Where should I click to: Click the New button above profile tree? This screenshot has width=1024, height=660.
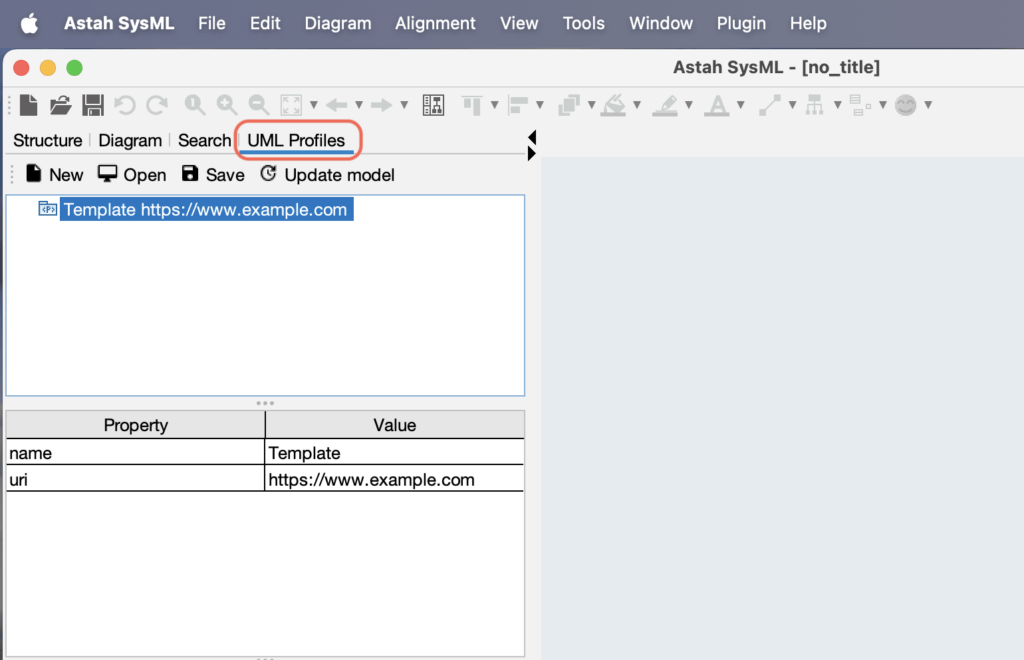tap(56, 174)
